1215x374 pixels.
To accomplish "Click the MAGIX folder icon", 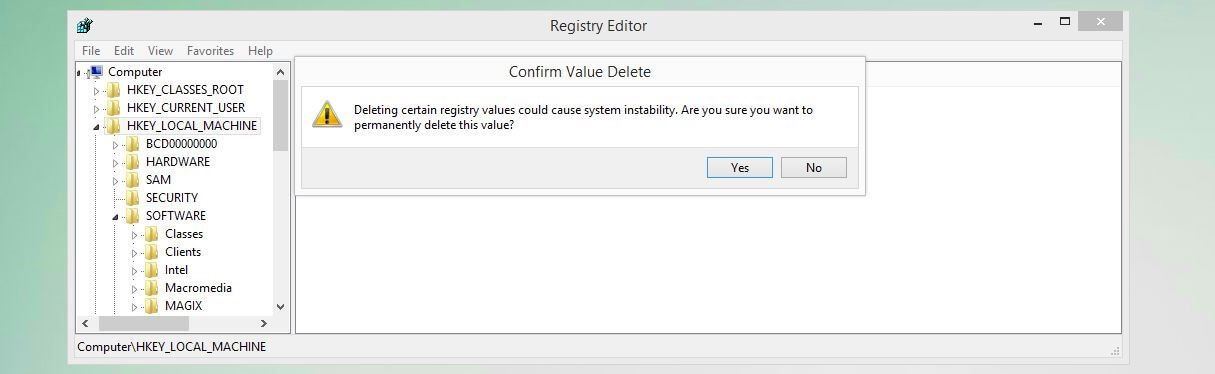I will pos(152,306).
